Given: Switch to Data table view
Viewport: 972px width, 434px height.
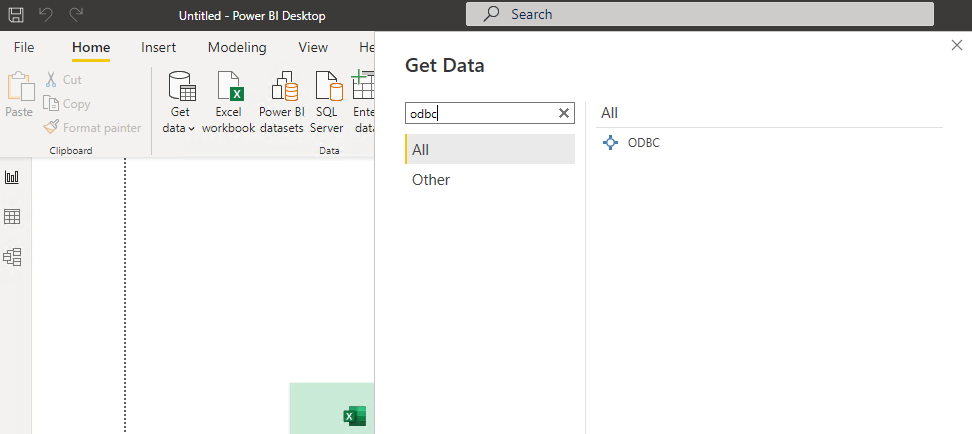Looking at the screenshot, I should point(13,217).
